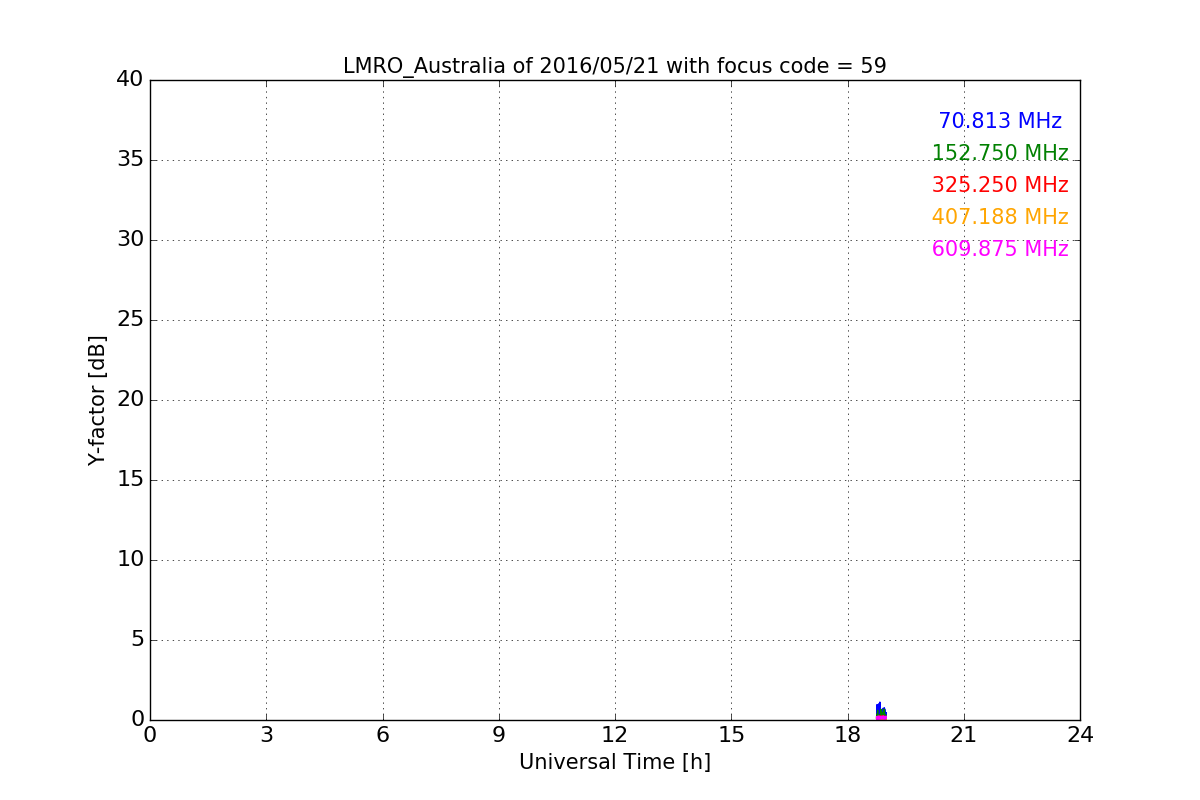Viewport: 1200px width, 800px height.
Task: Click the x-axis tick label 24
Action: click(1080, 735)
